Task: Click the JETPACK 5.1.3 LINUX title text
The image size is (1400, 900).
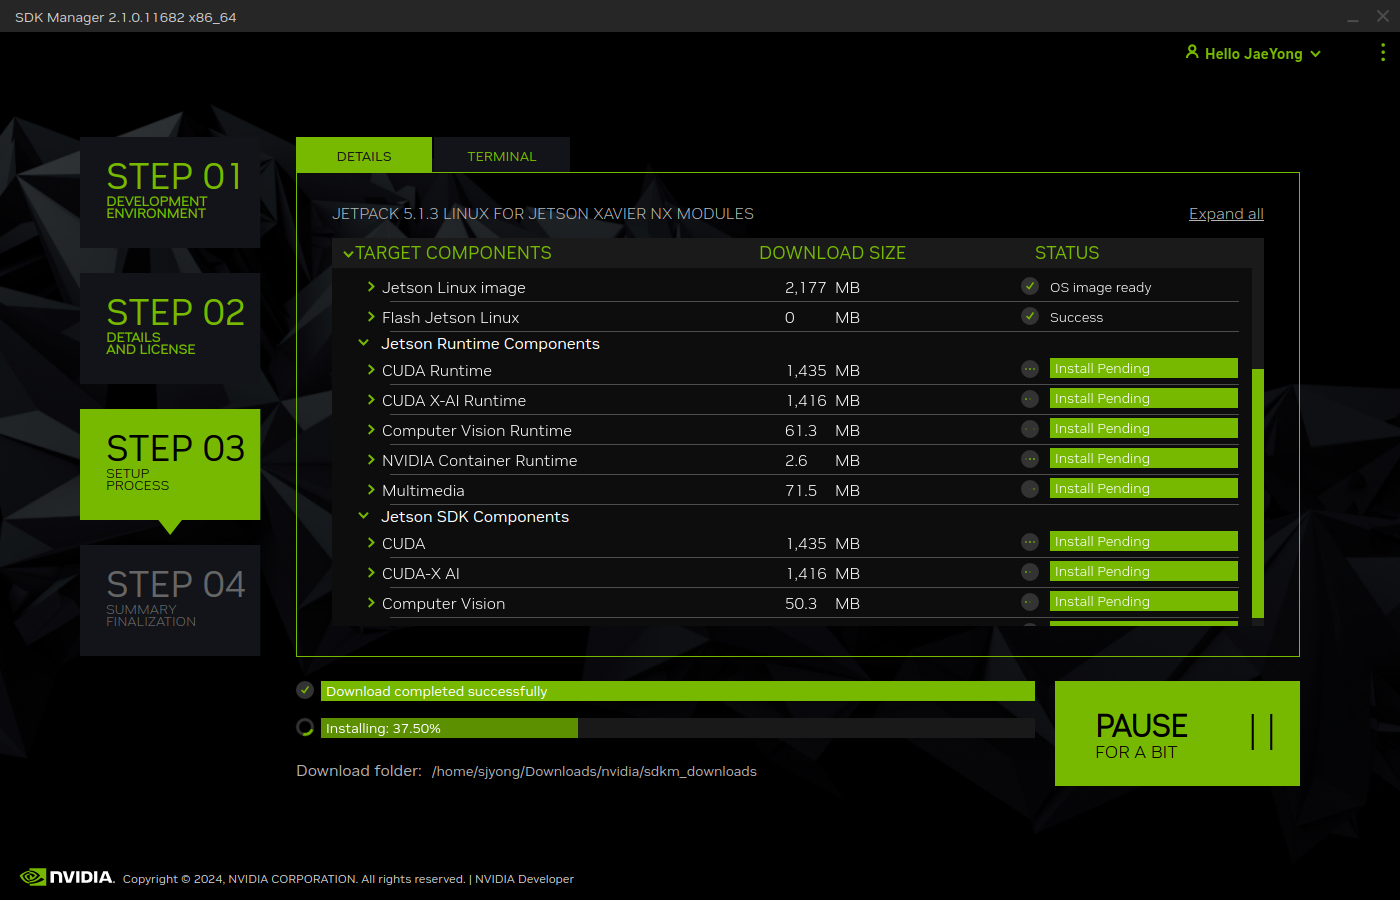Action: tap(543, 214)
